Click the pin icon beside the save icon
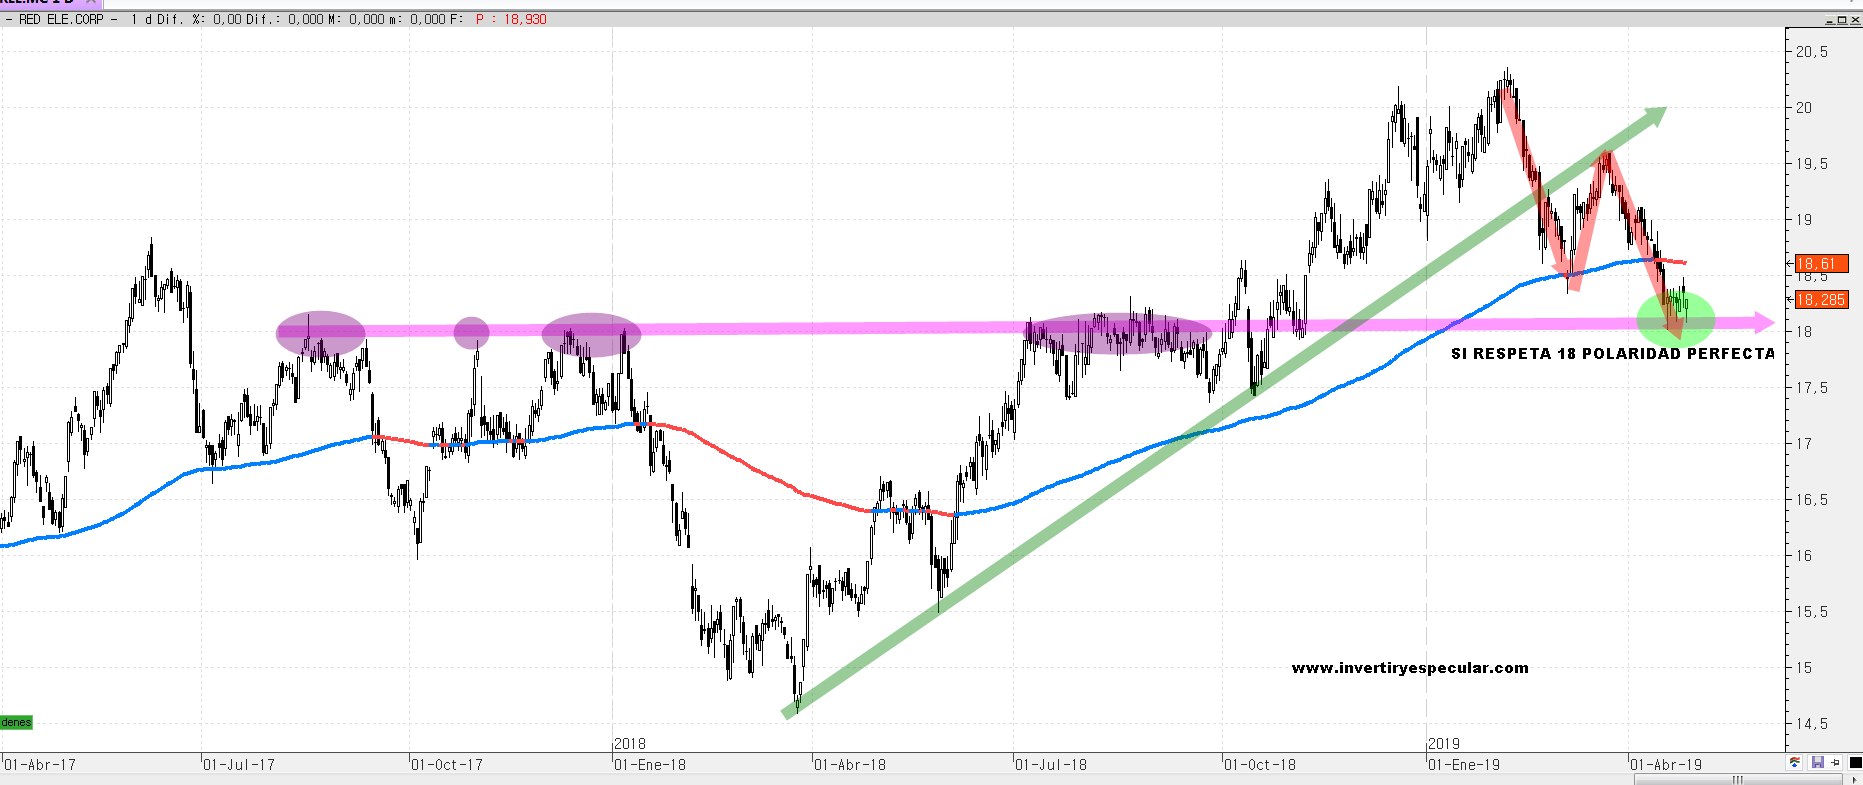This screenshot has height=785, width=1863. point(1835,763)
